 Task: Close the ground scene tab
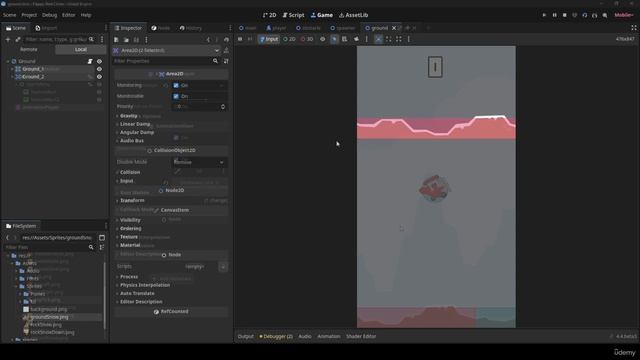[394, 28]
